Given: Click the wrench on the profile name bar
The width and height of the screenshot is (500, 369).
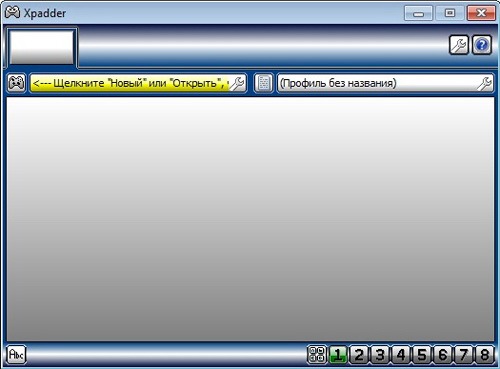Looking at the screenshot, I should (x=484, y=83).
